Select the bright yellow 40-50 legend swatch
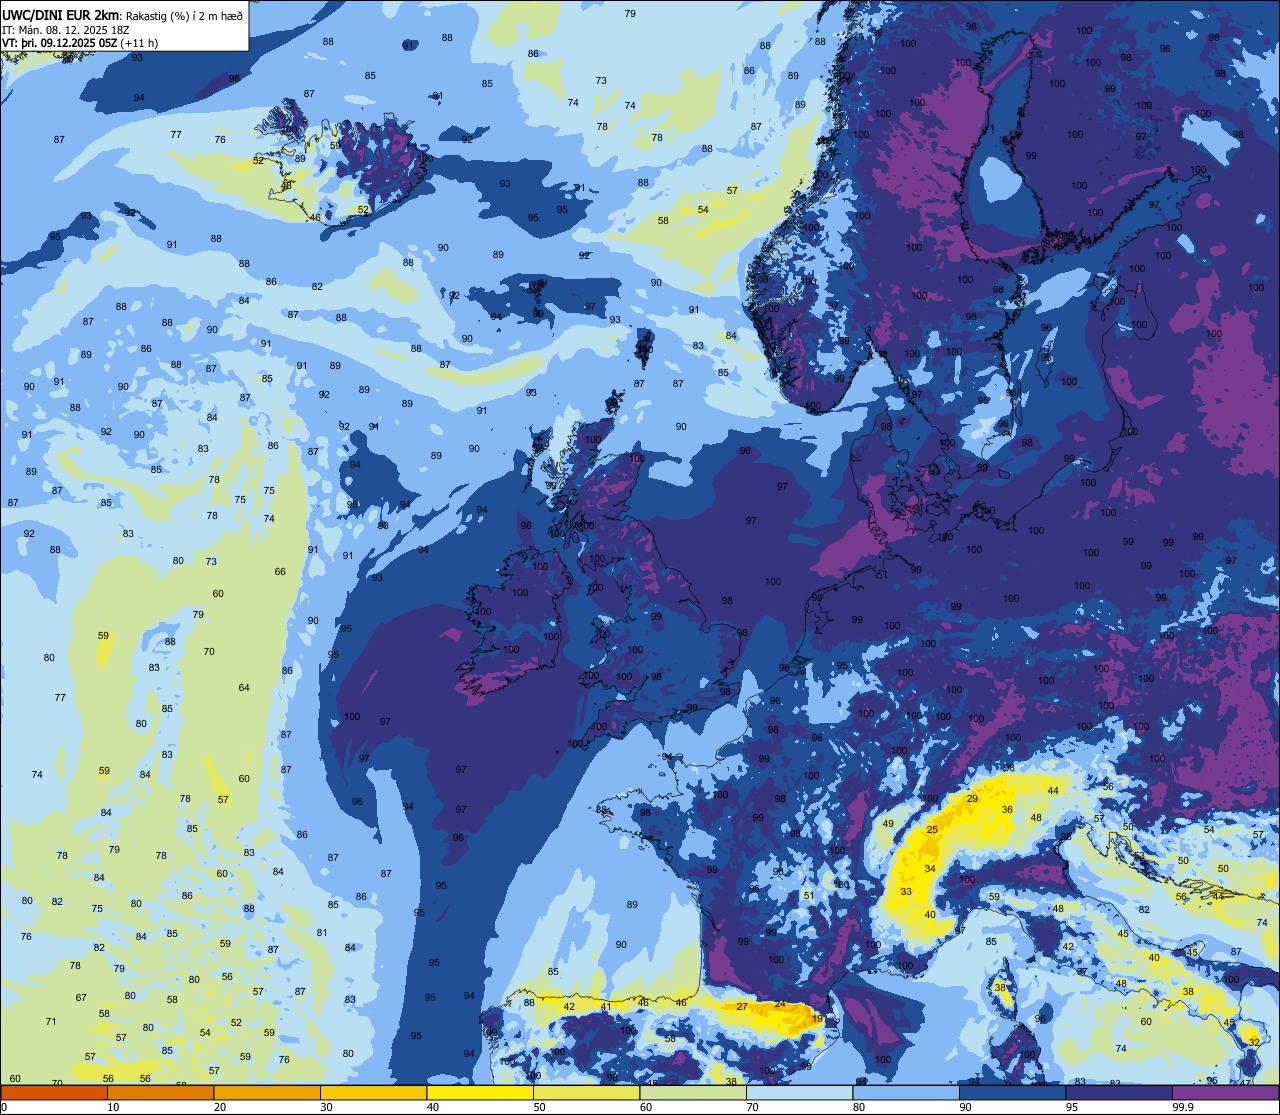 480,1092
